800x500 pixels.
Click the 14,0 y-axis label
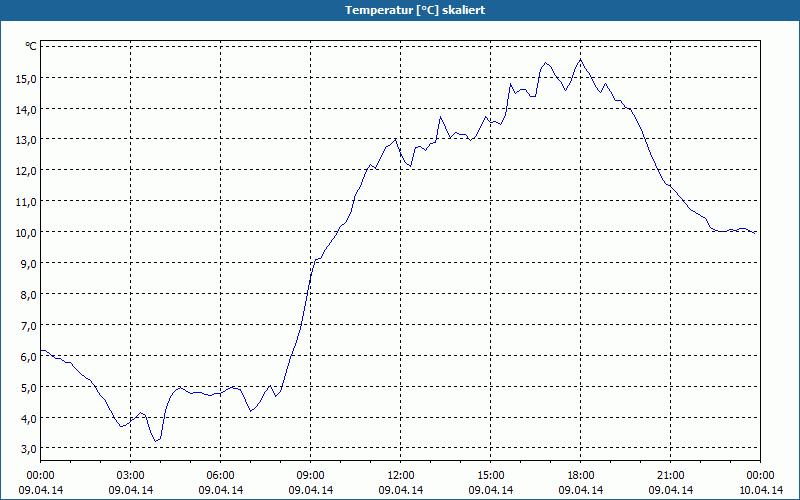pyautogui.click(x=28, y=109)
